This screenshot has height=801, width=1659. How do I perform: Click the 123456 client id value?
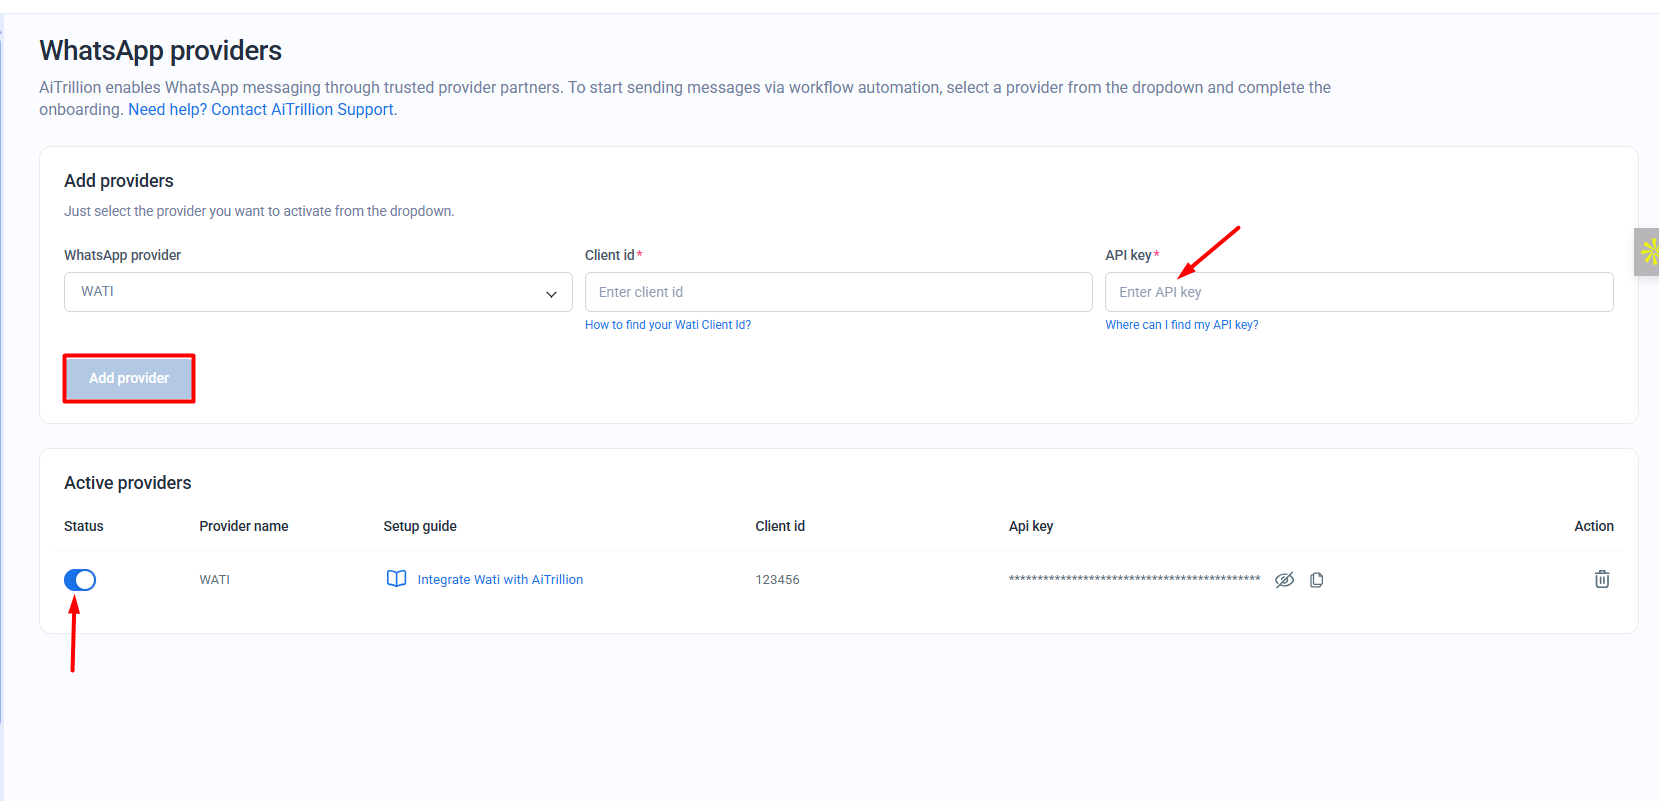(x=777, y=580)
